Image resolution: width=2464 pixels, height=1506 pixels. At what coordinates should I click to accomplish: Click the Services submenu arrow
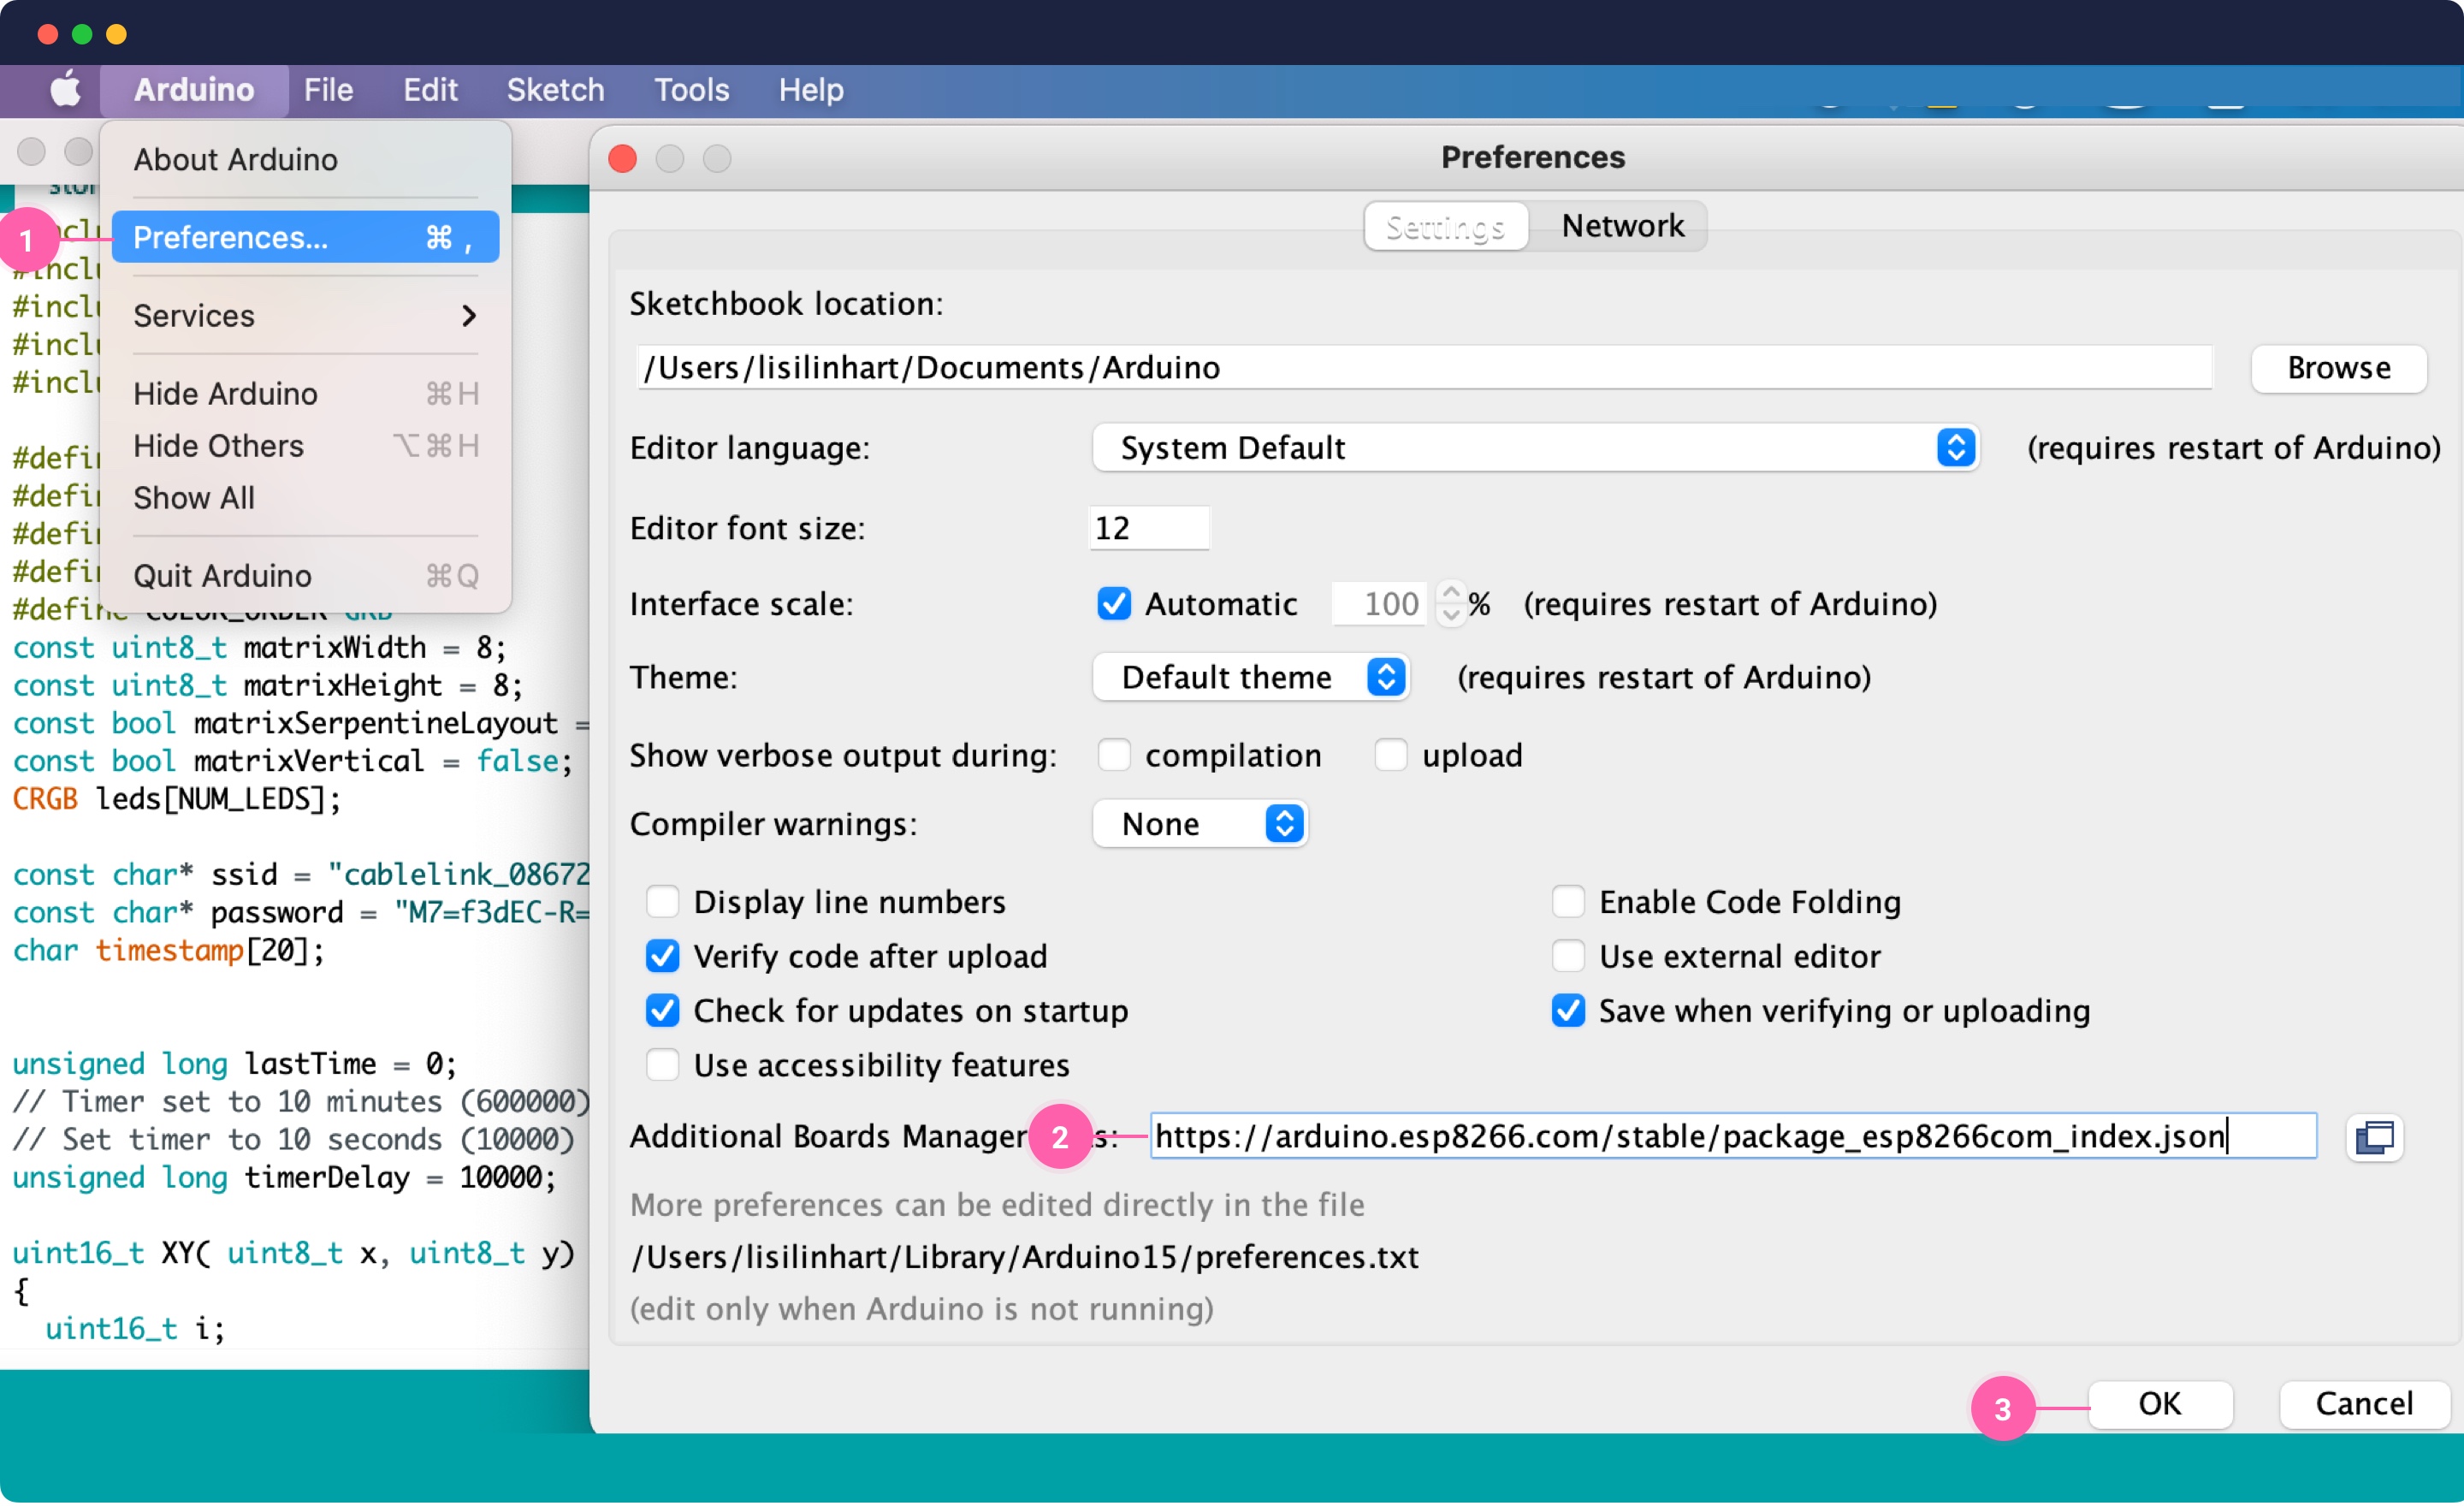coord(468,316)
